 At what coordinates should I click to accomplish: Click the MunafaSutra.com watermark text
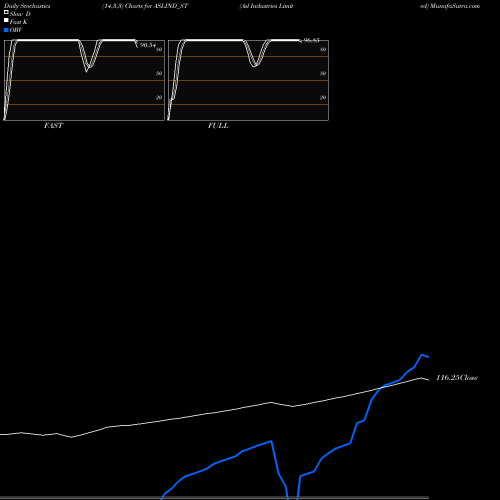click(455, 6)
